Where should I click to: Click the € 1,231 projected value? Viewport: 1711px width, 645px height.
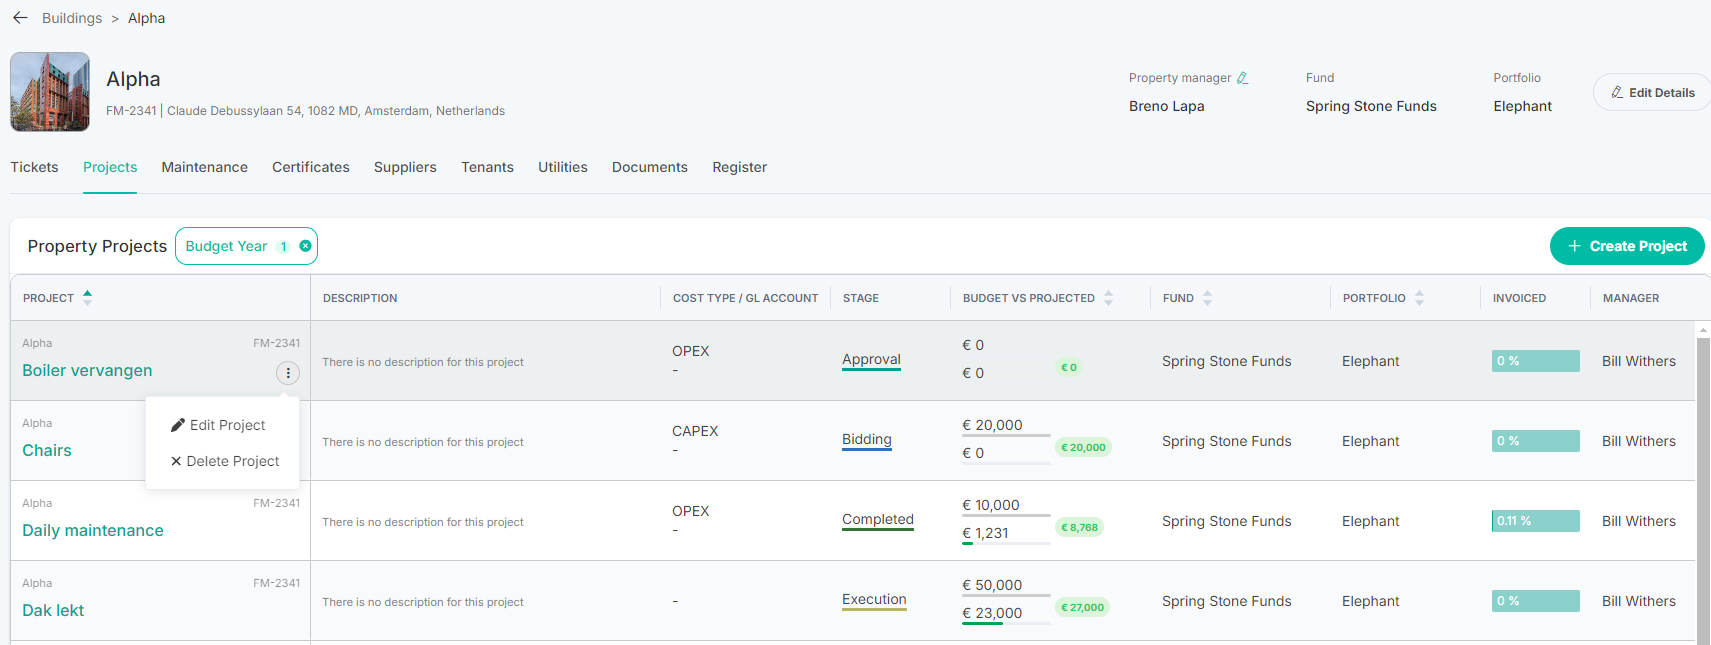(x=985, y=533)
